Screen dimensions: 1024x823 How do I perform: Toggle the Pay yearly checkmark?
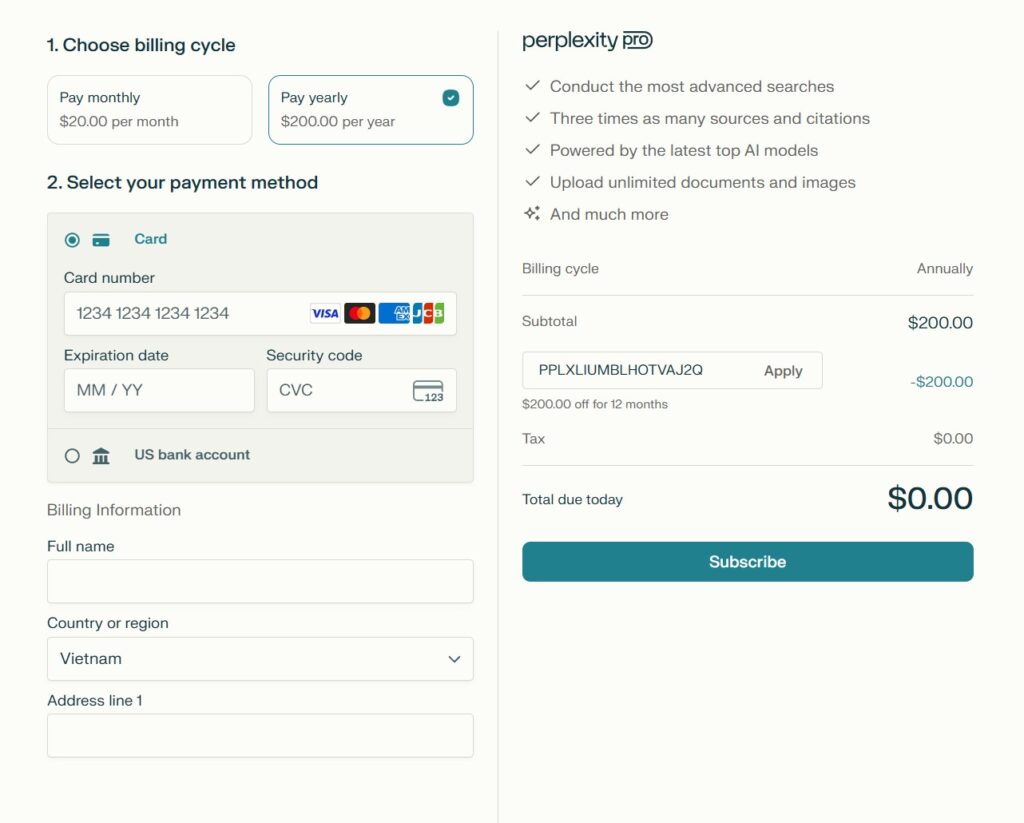451,98
